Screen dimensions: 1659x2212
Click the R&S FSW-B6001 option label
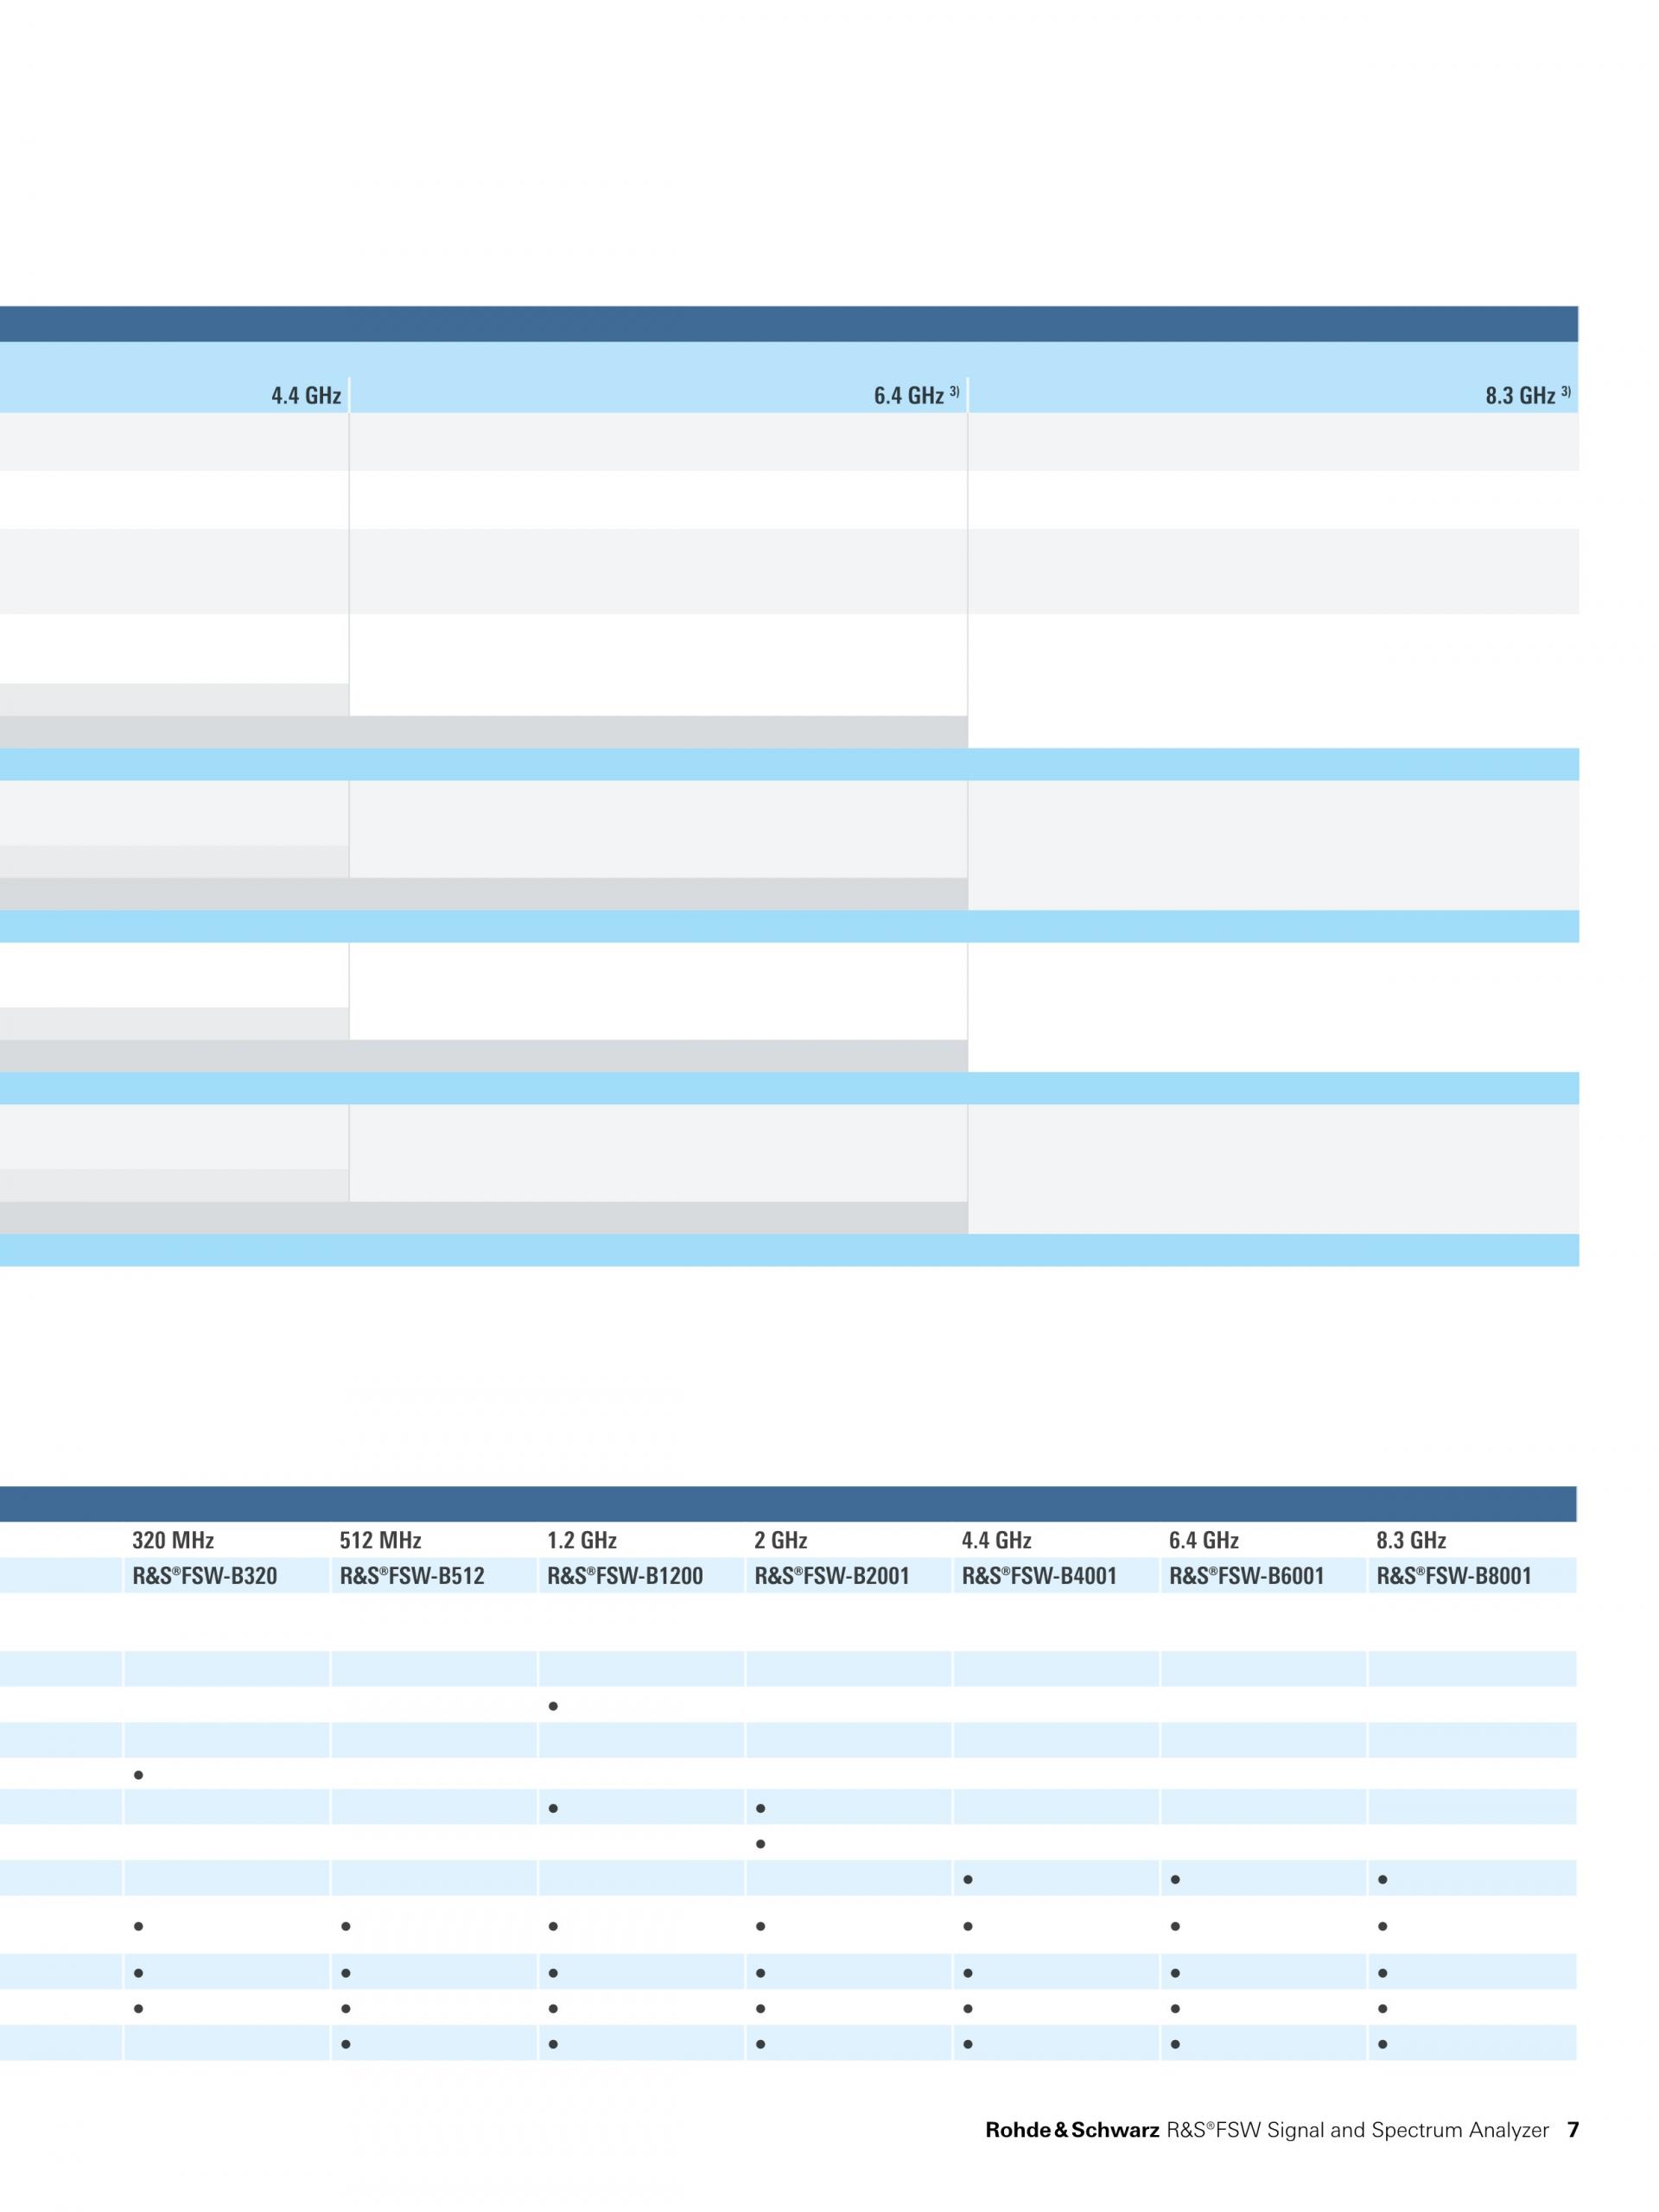click(1246, 1577)
